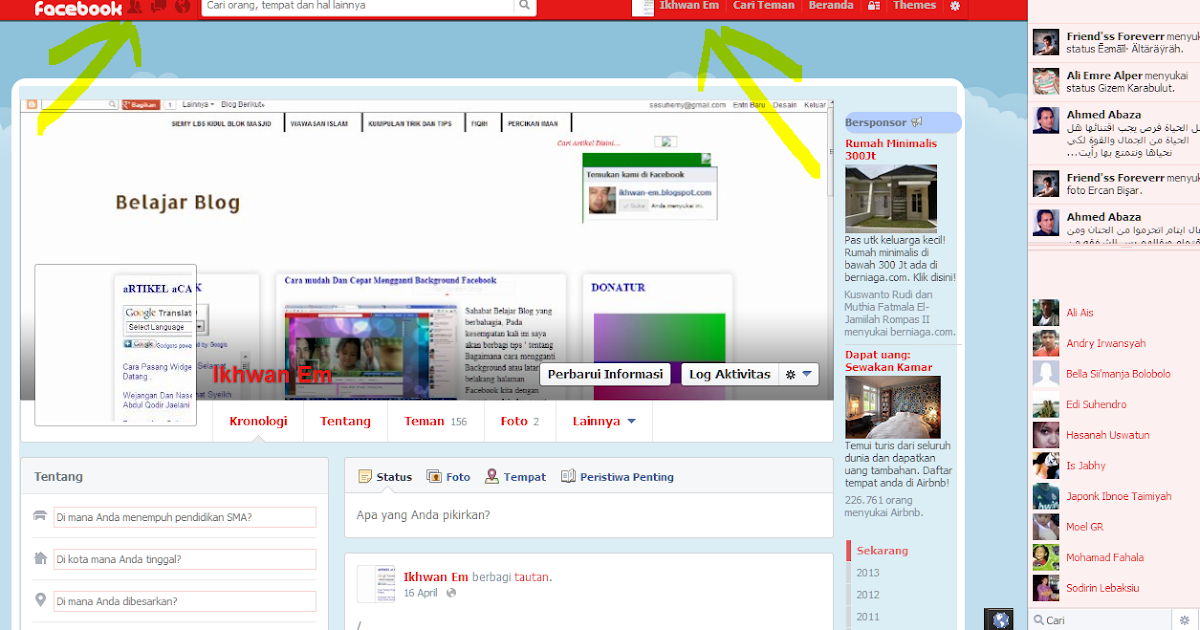This screenshot has height=630, width=1200.
Task: Click the Tentang section heading in left panel
Action: coord(58,477)
